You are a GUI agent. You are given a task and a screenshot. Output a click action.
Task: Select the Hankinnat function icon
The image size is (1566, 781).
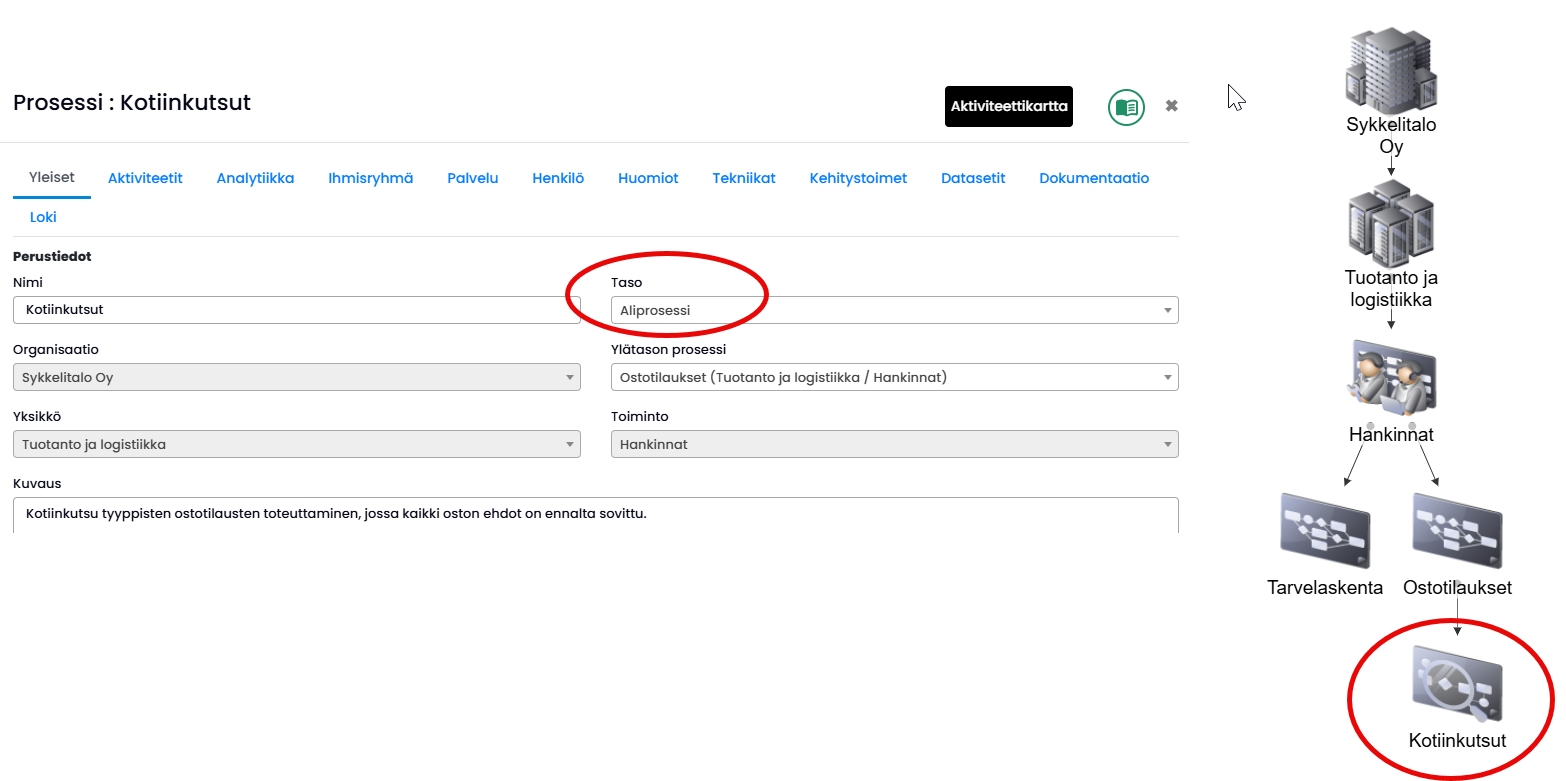(x=1391, y=379)
